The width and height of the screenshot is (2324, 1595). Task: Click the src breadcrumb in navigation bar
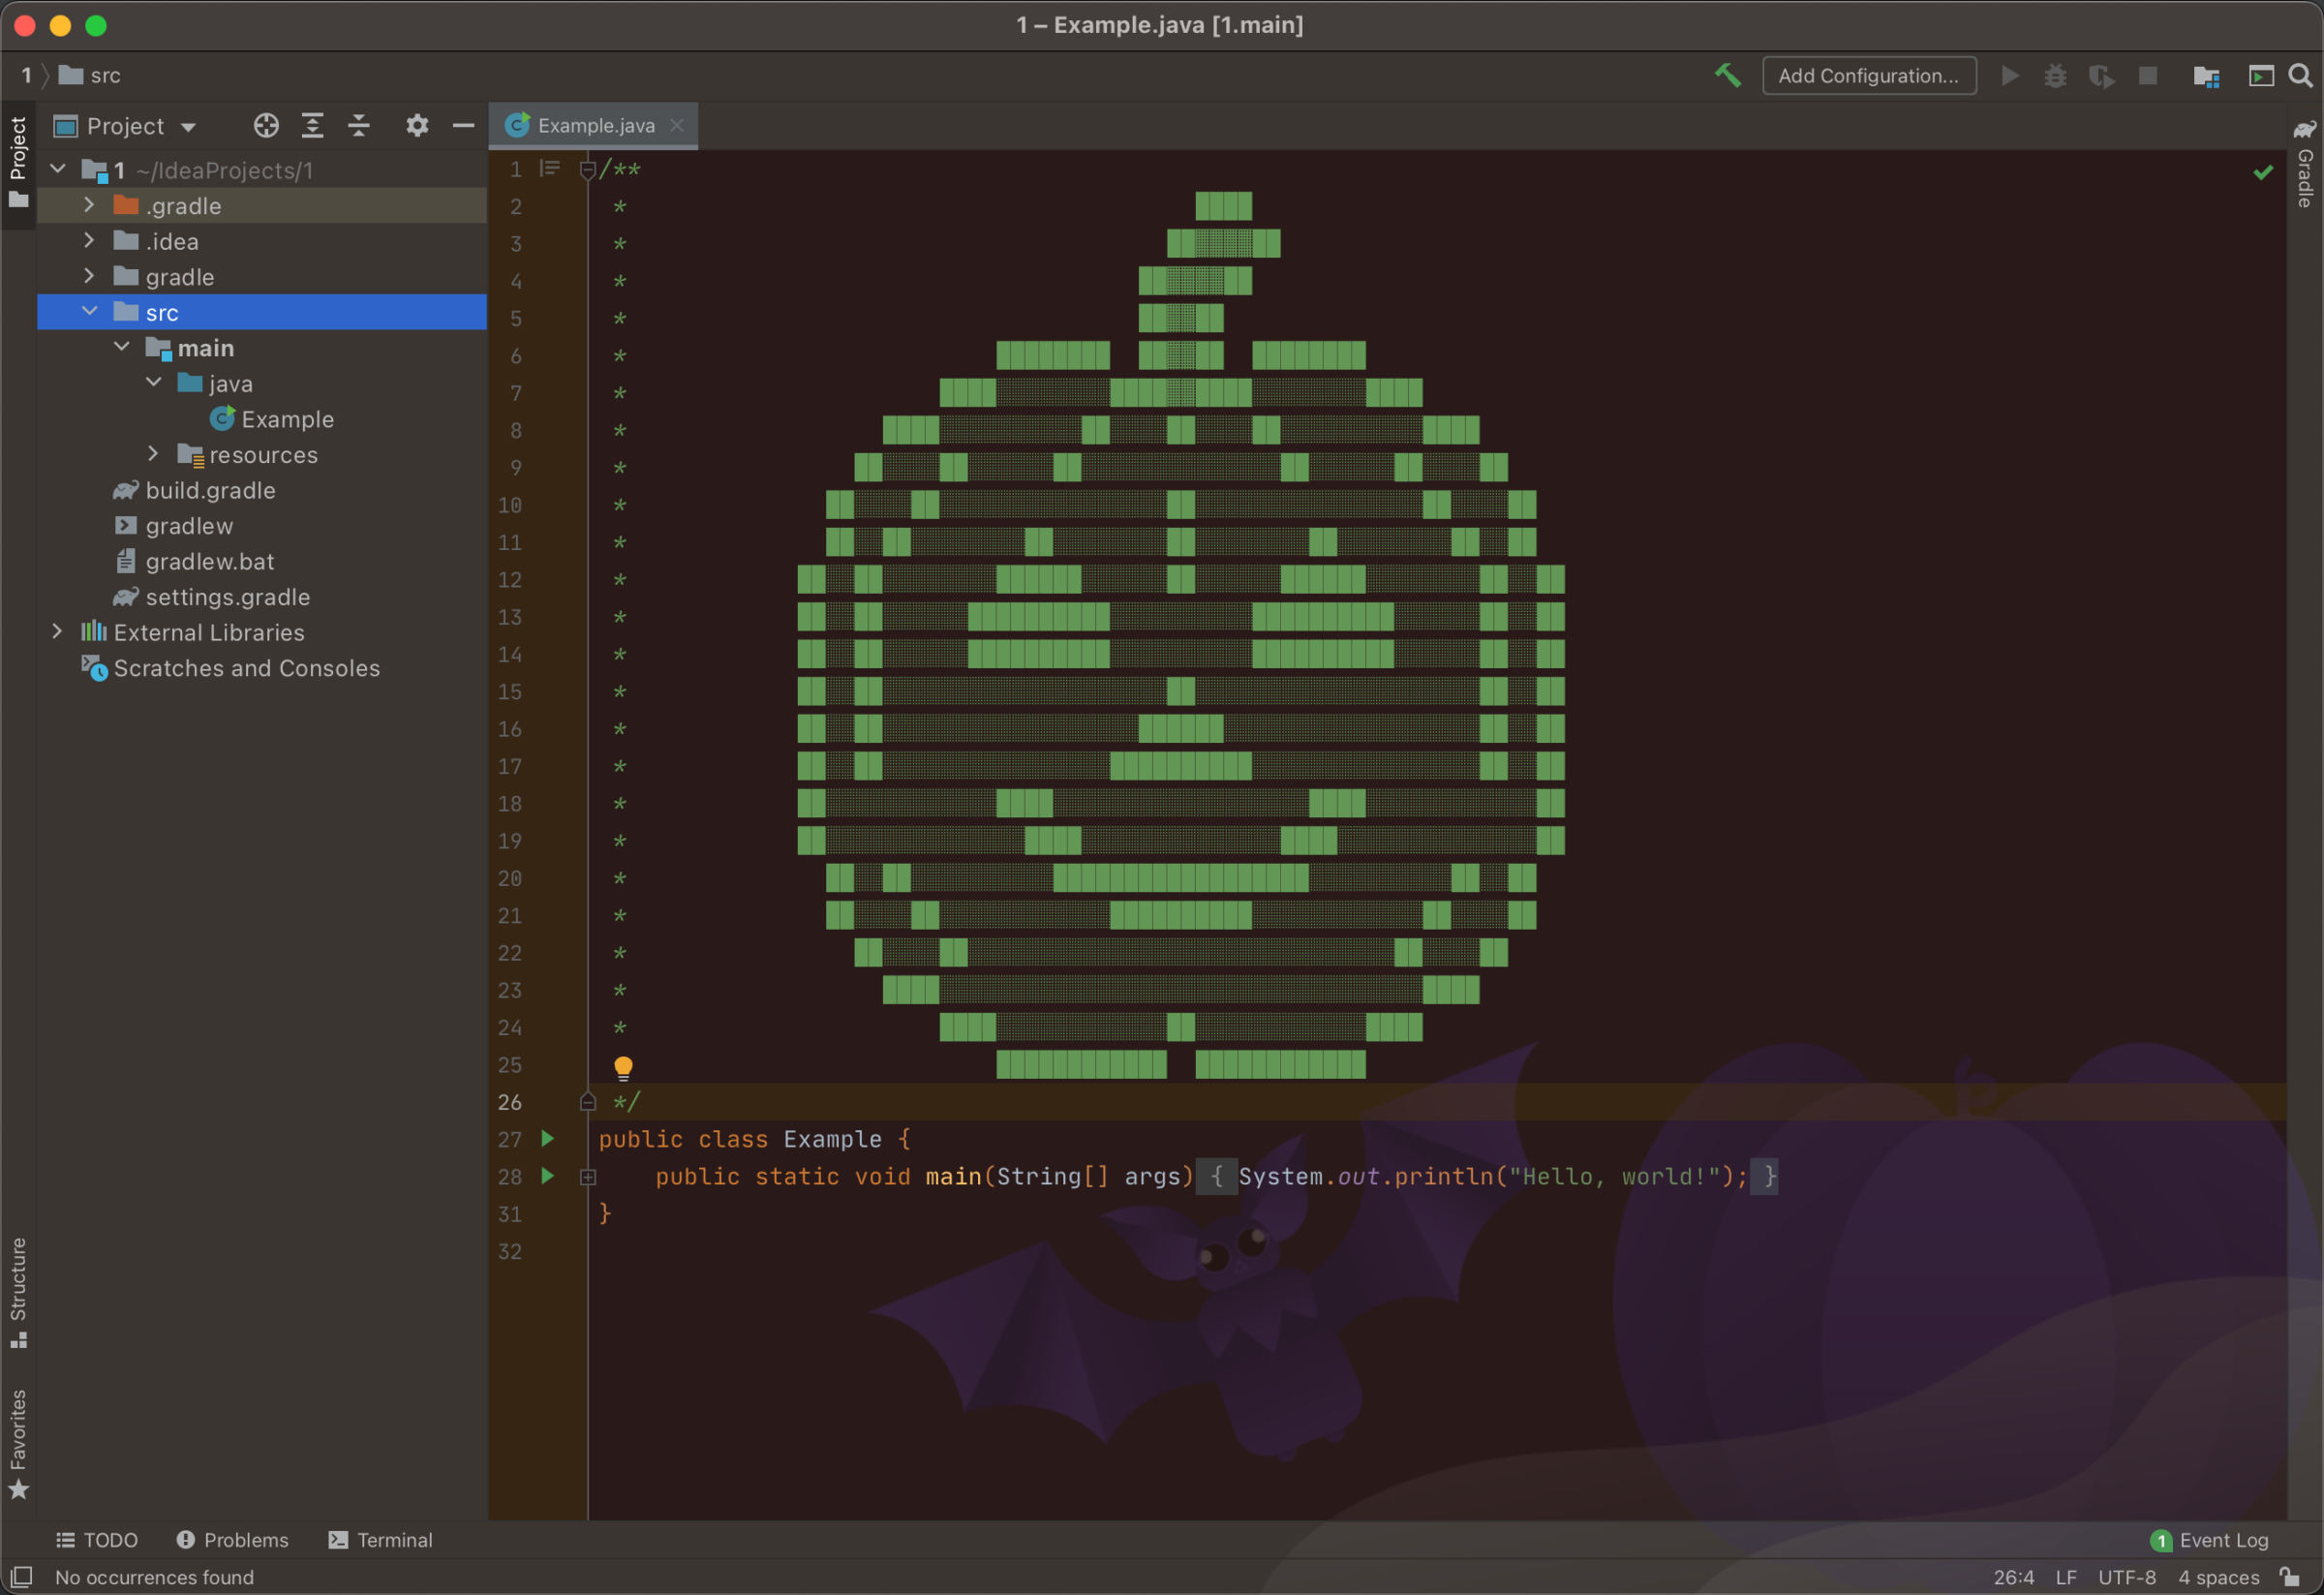point(90,75)
